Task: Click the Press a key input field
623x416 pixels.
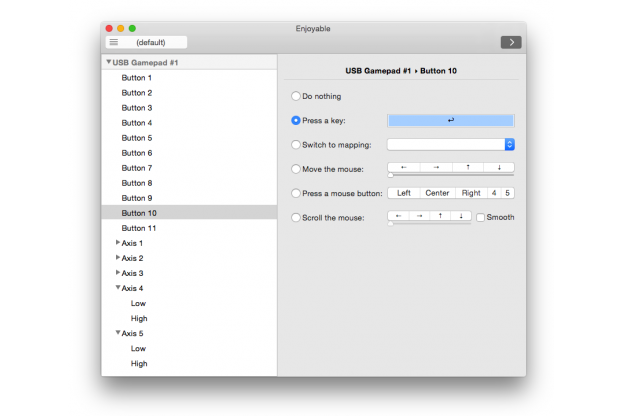Action: pyautogui.click(x=451, y=120)
